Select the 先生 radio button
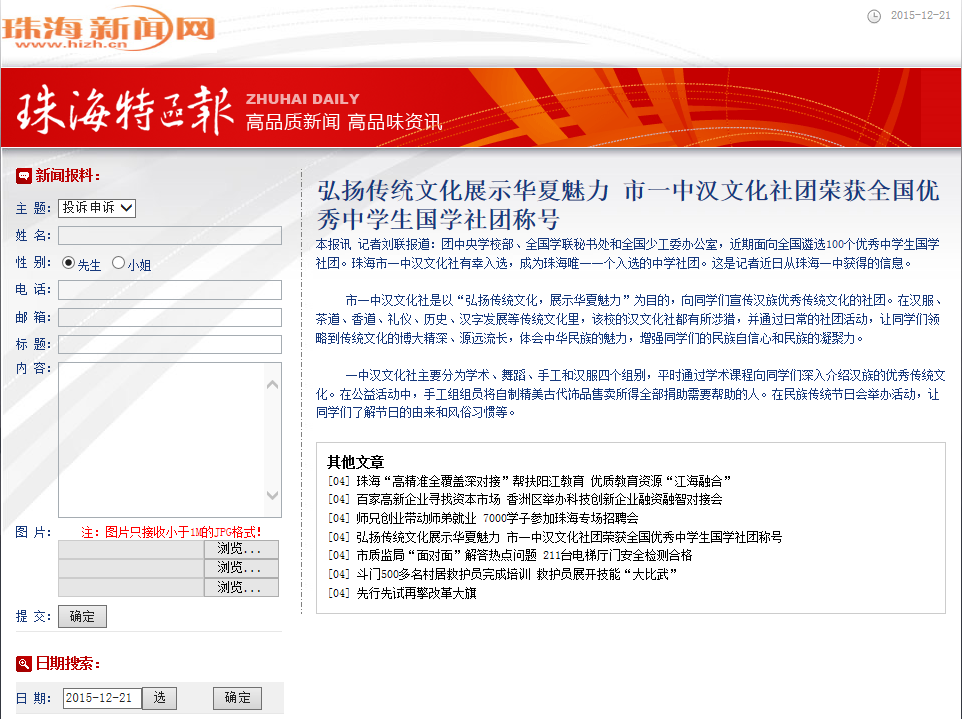Screen dimensions: 962x719 tap(68, 263)
